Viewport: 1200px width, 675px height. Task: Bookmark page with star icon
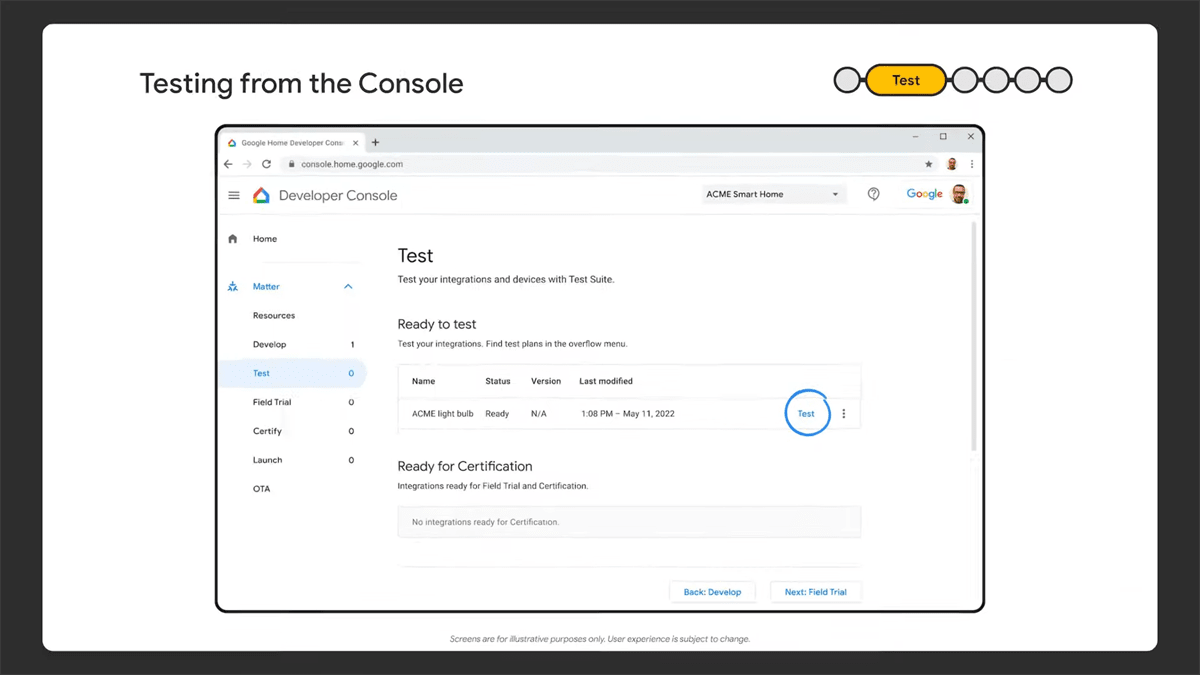click(929, 164)
